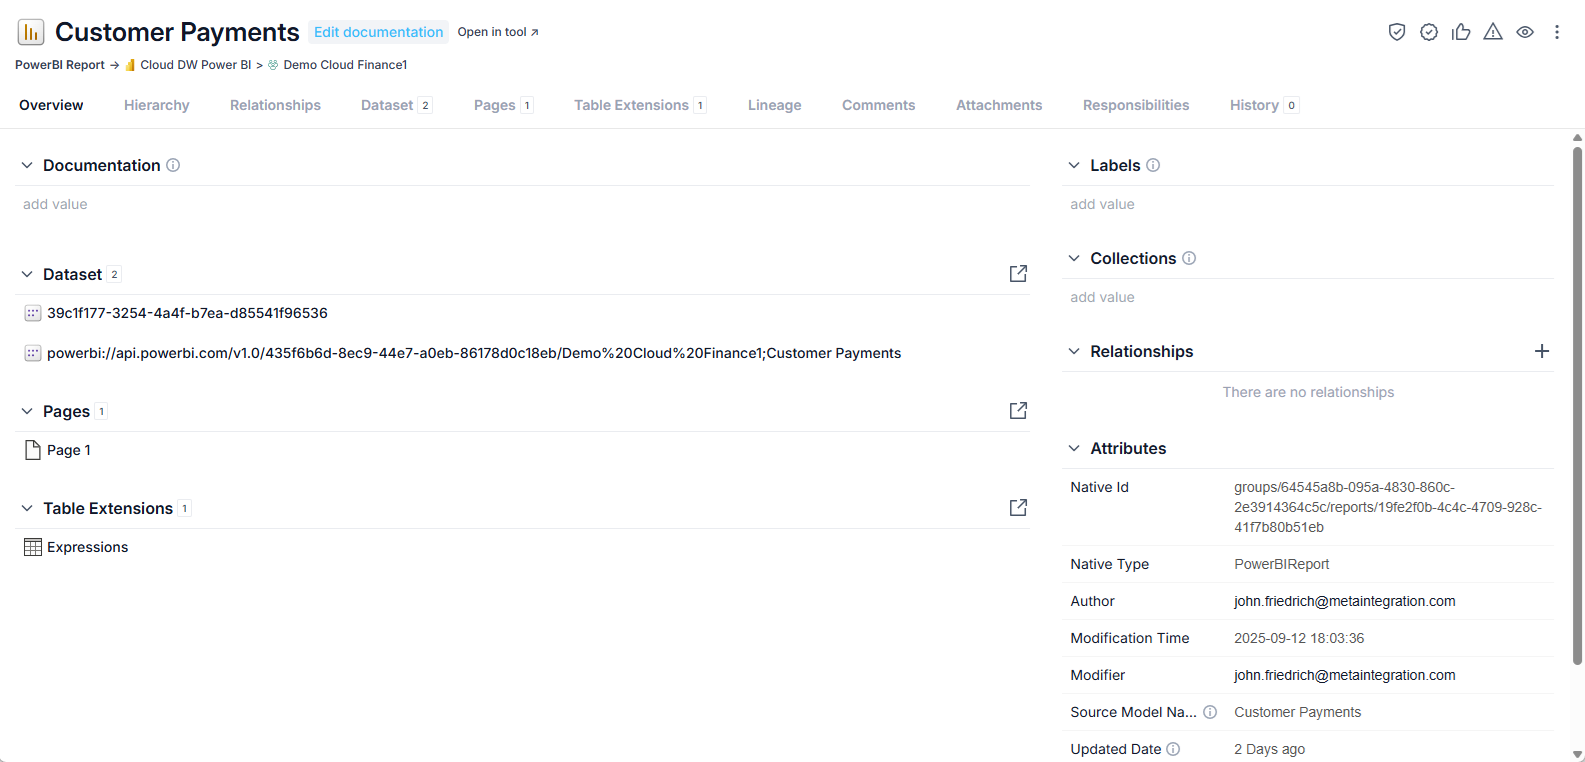This screenshot has height=762, width=1585.
Task: Open the three-dot more options menu
Action: coord(1557,32)
